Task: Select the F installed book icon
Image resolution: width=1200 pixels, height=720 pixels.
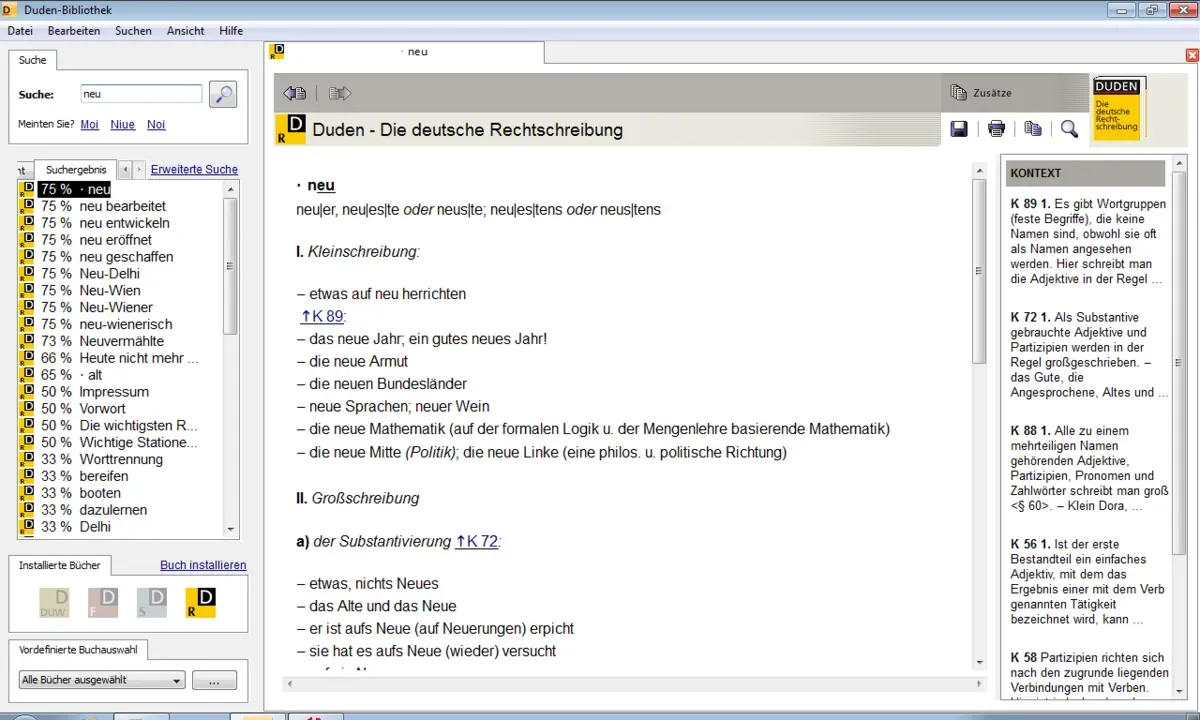Action: tap(103, 602)
